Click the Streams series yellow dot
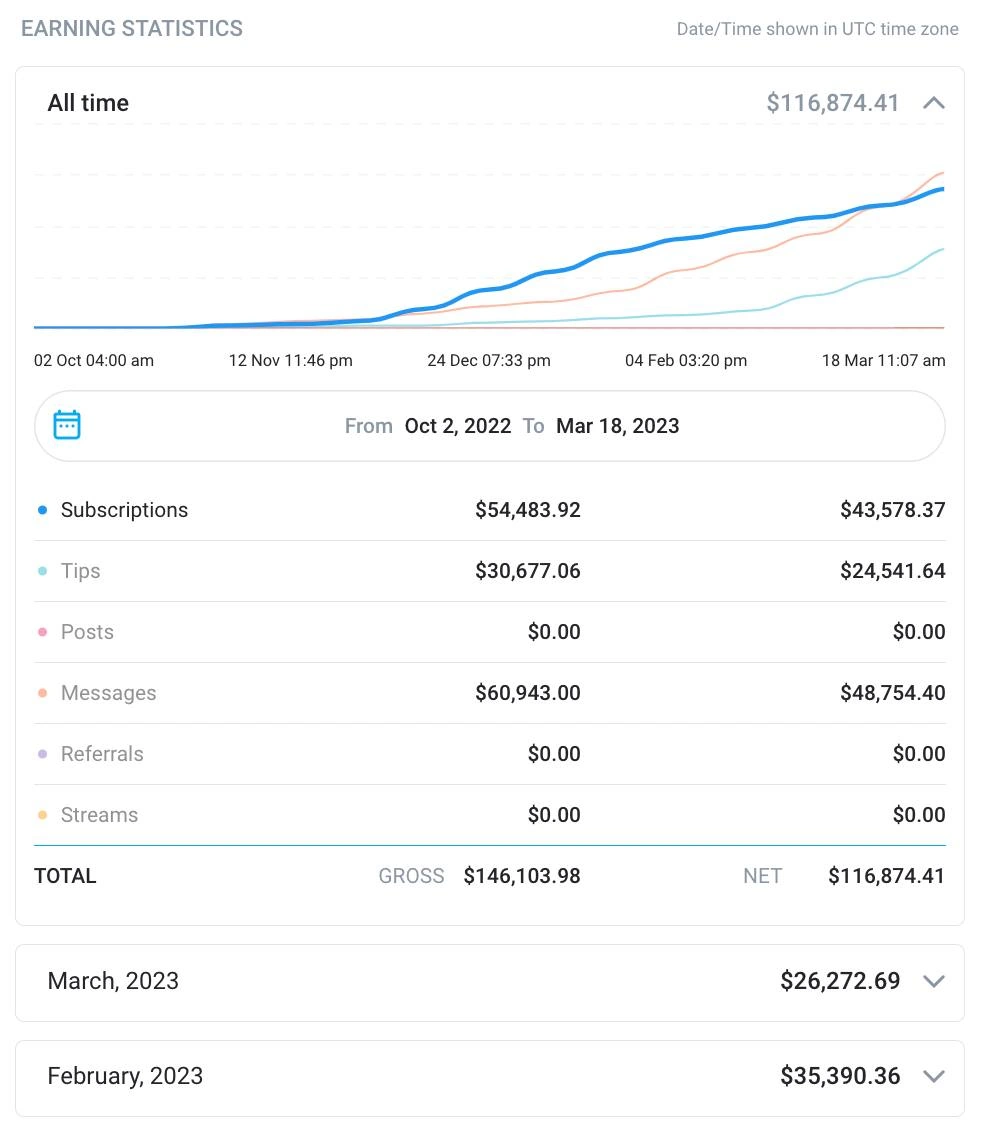 coord(42,815)
